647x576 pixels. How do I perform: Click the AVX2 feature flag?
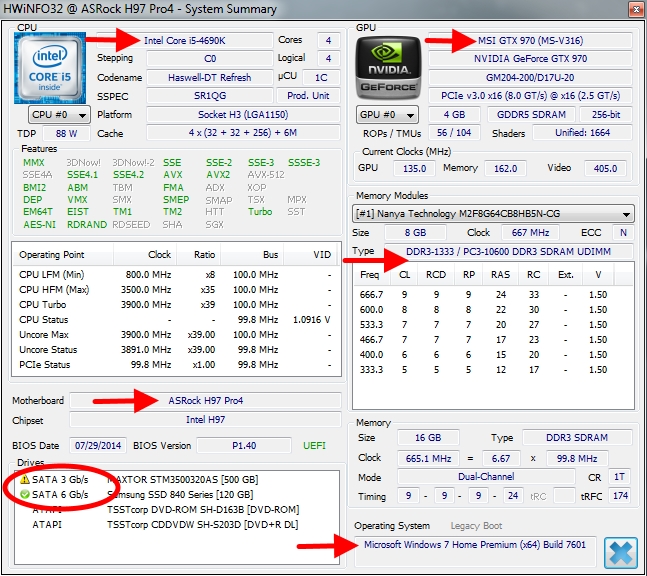click(x=218, y=175)
